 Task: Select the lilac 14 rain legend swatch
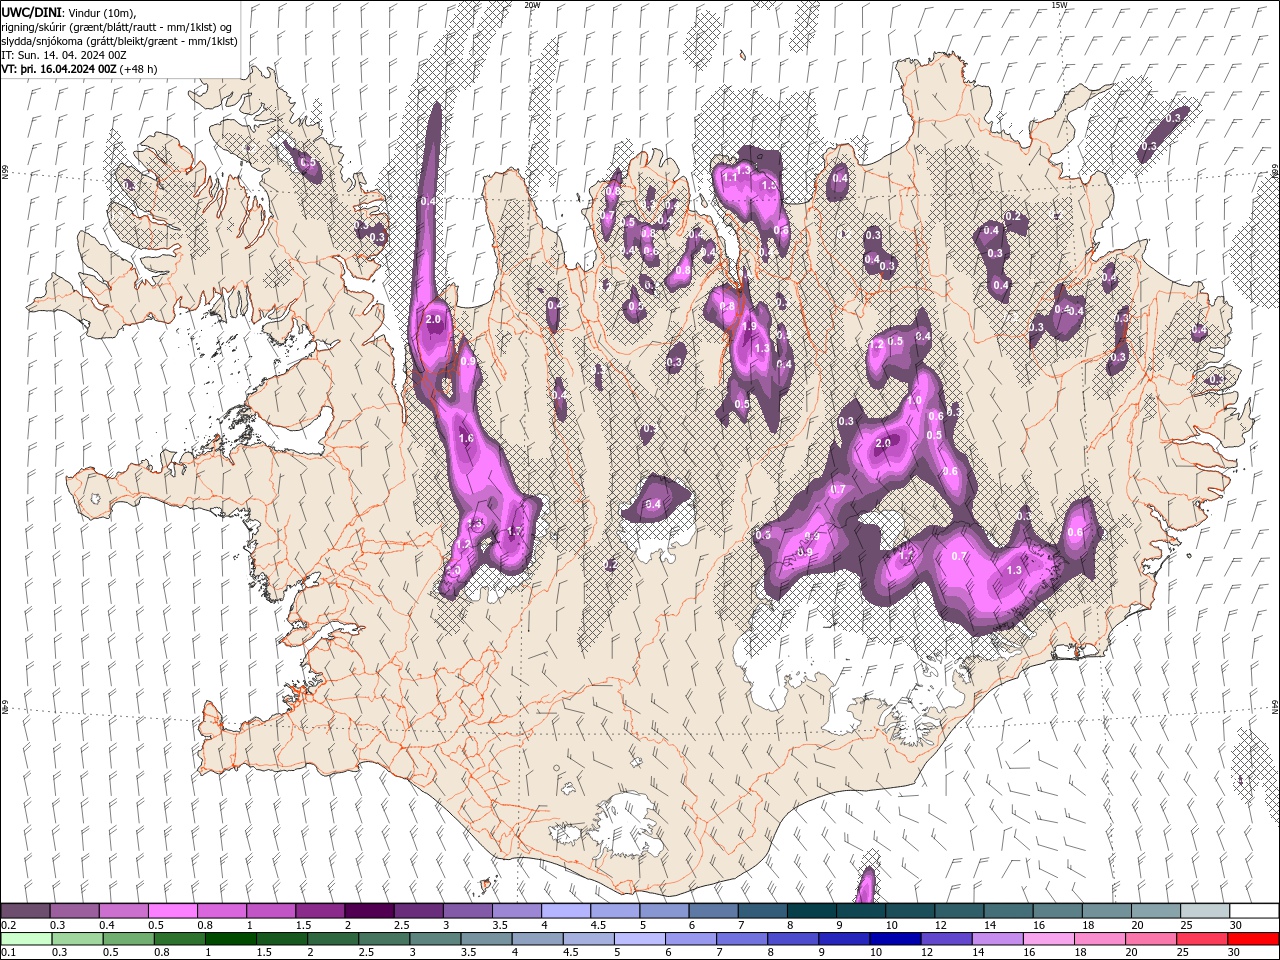(x=998, y=939)
